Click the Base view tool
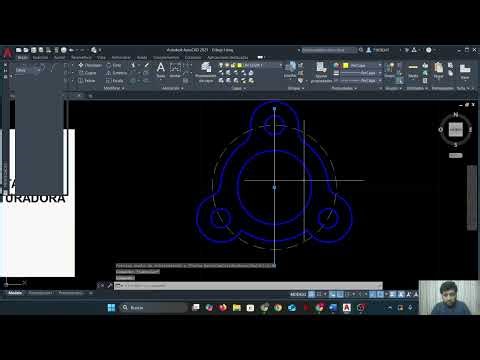This screenshot has height=360, width=480. (x=465, y=71)
